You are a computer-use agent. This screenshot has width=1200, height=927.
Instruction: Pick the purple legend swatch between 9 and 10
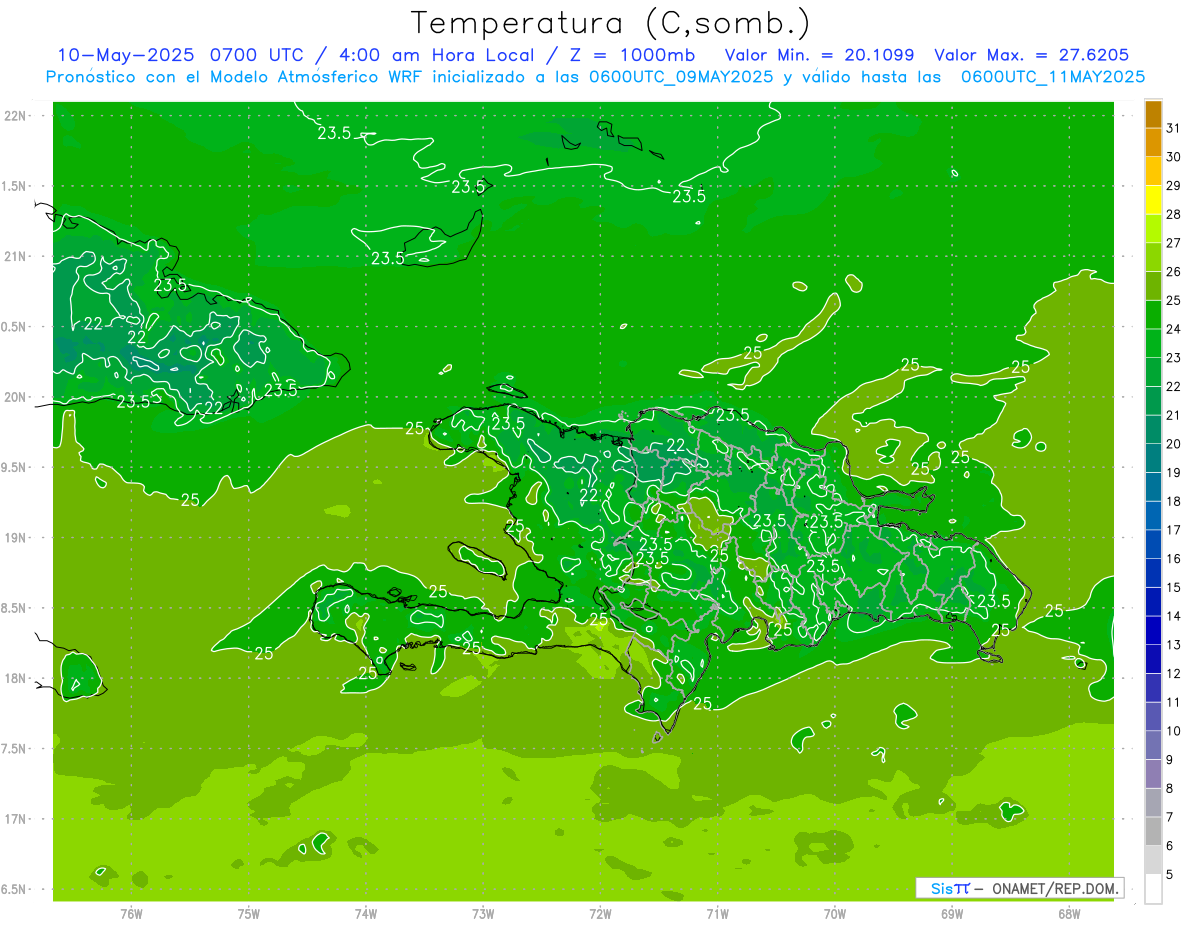coord(1153,745)
